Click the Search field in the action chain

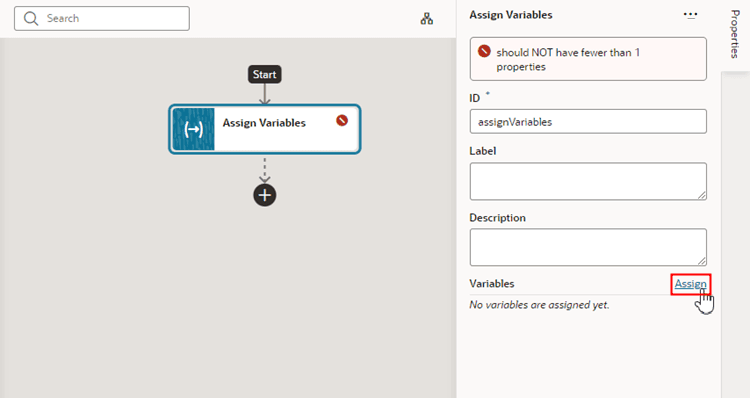click(x=102, y=19)
